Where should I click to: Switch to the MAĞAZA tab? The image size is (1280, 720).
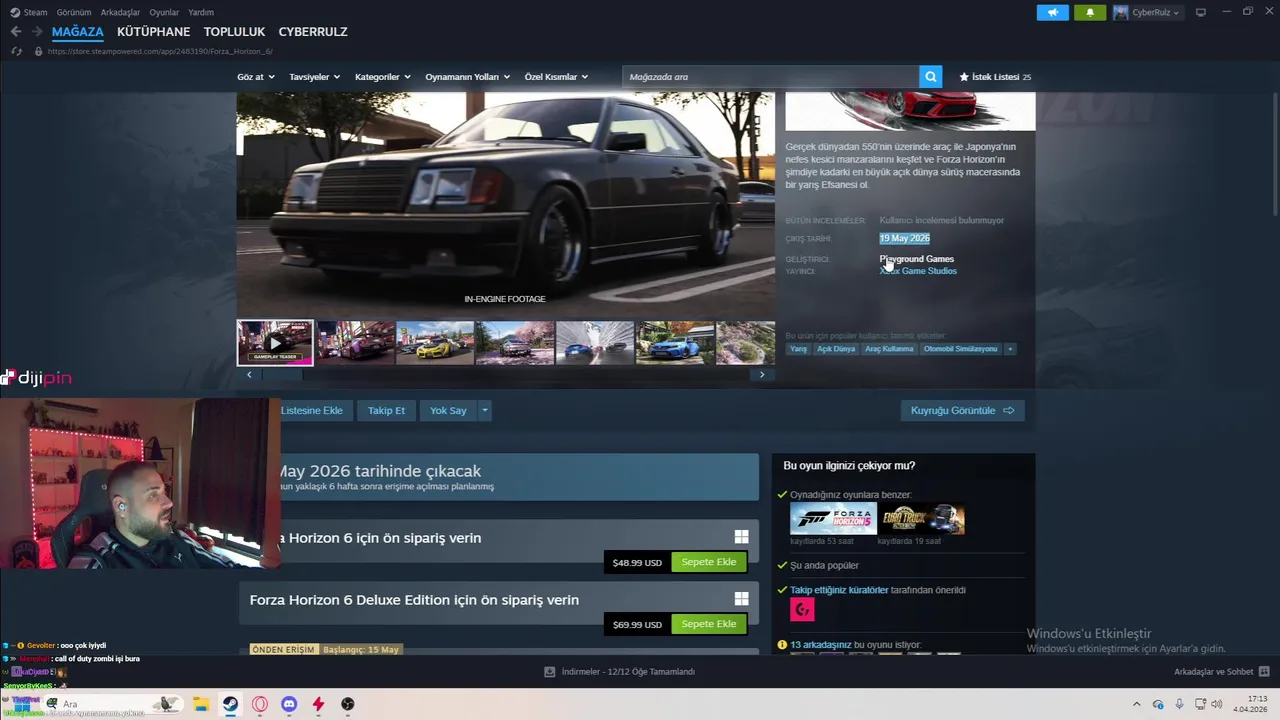click(x=78, y=32)
